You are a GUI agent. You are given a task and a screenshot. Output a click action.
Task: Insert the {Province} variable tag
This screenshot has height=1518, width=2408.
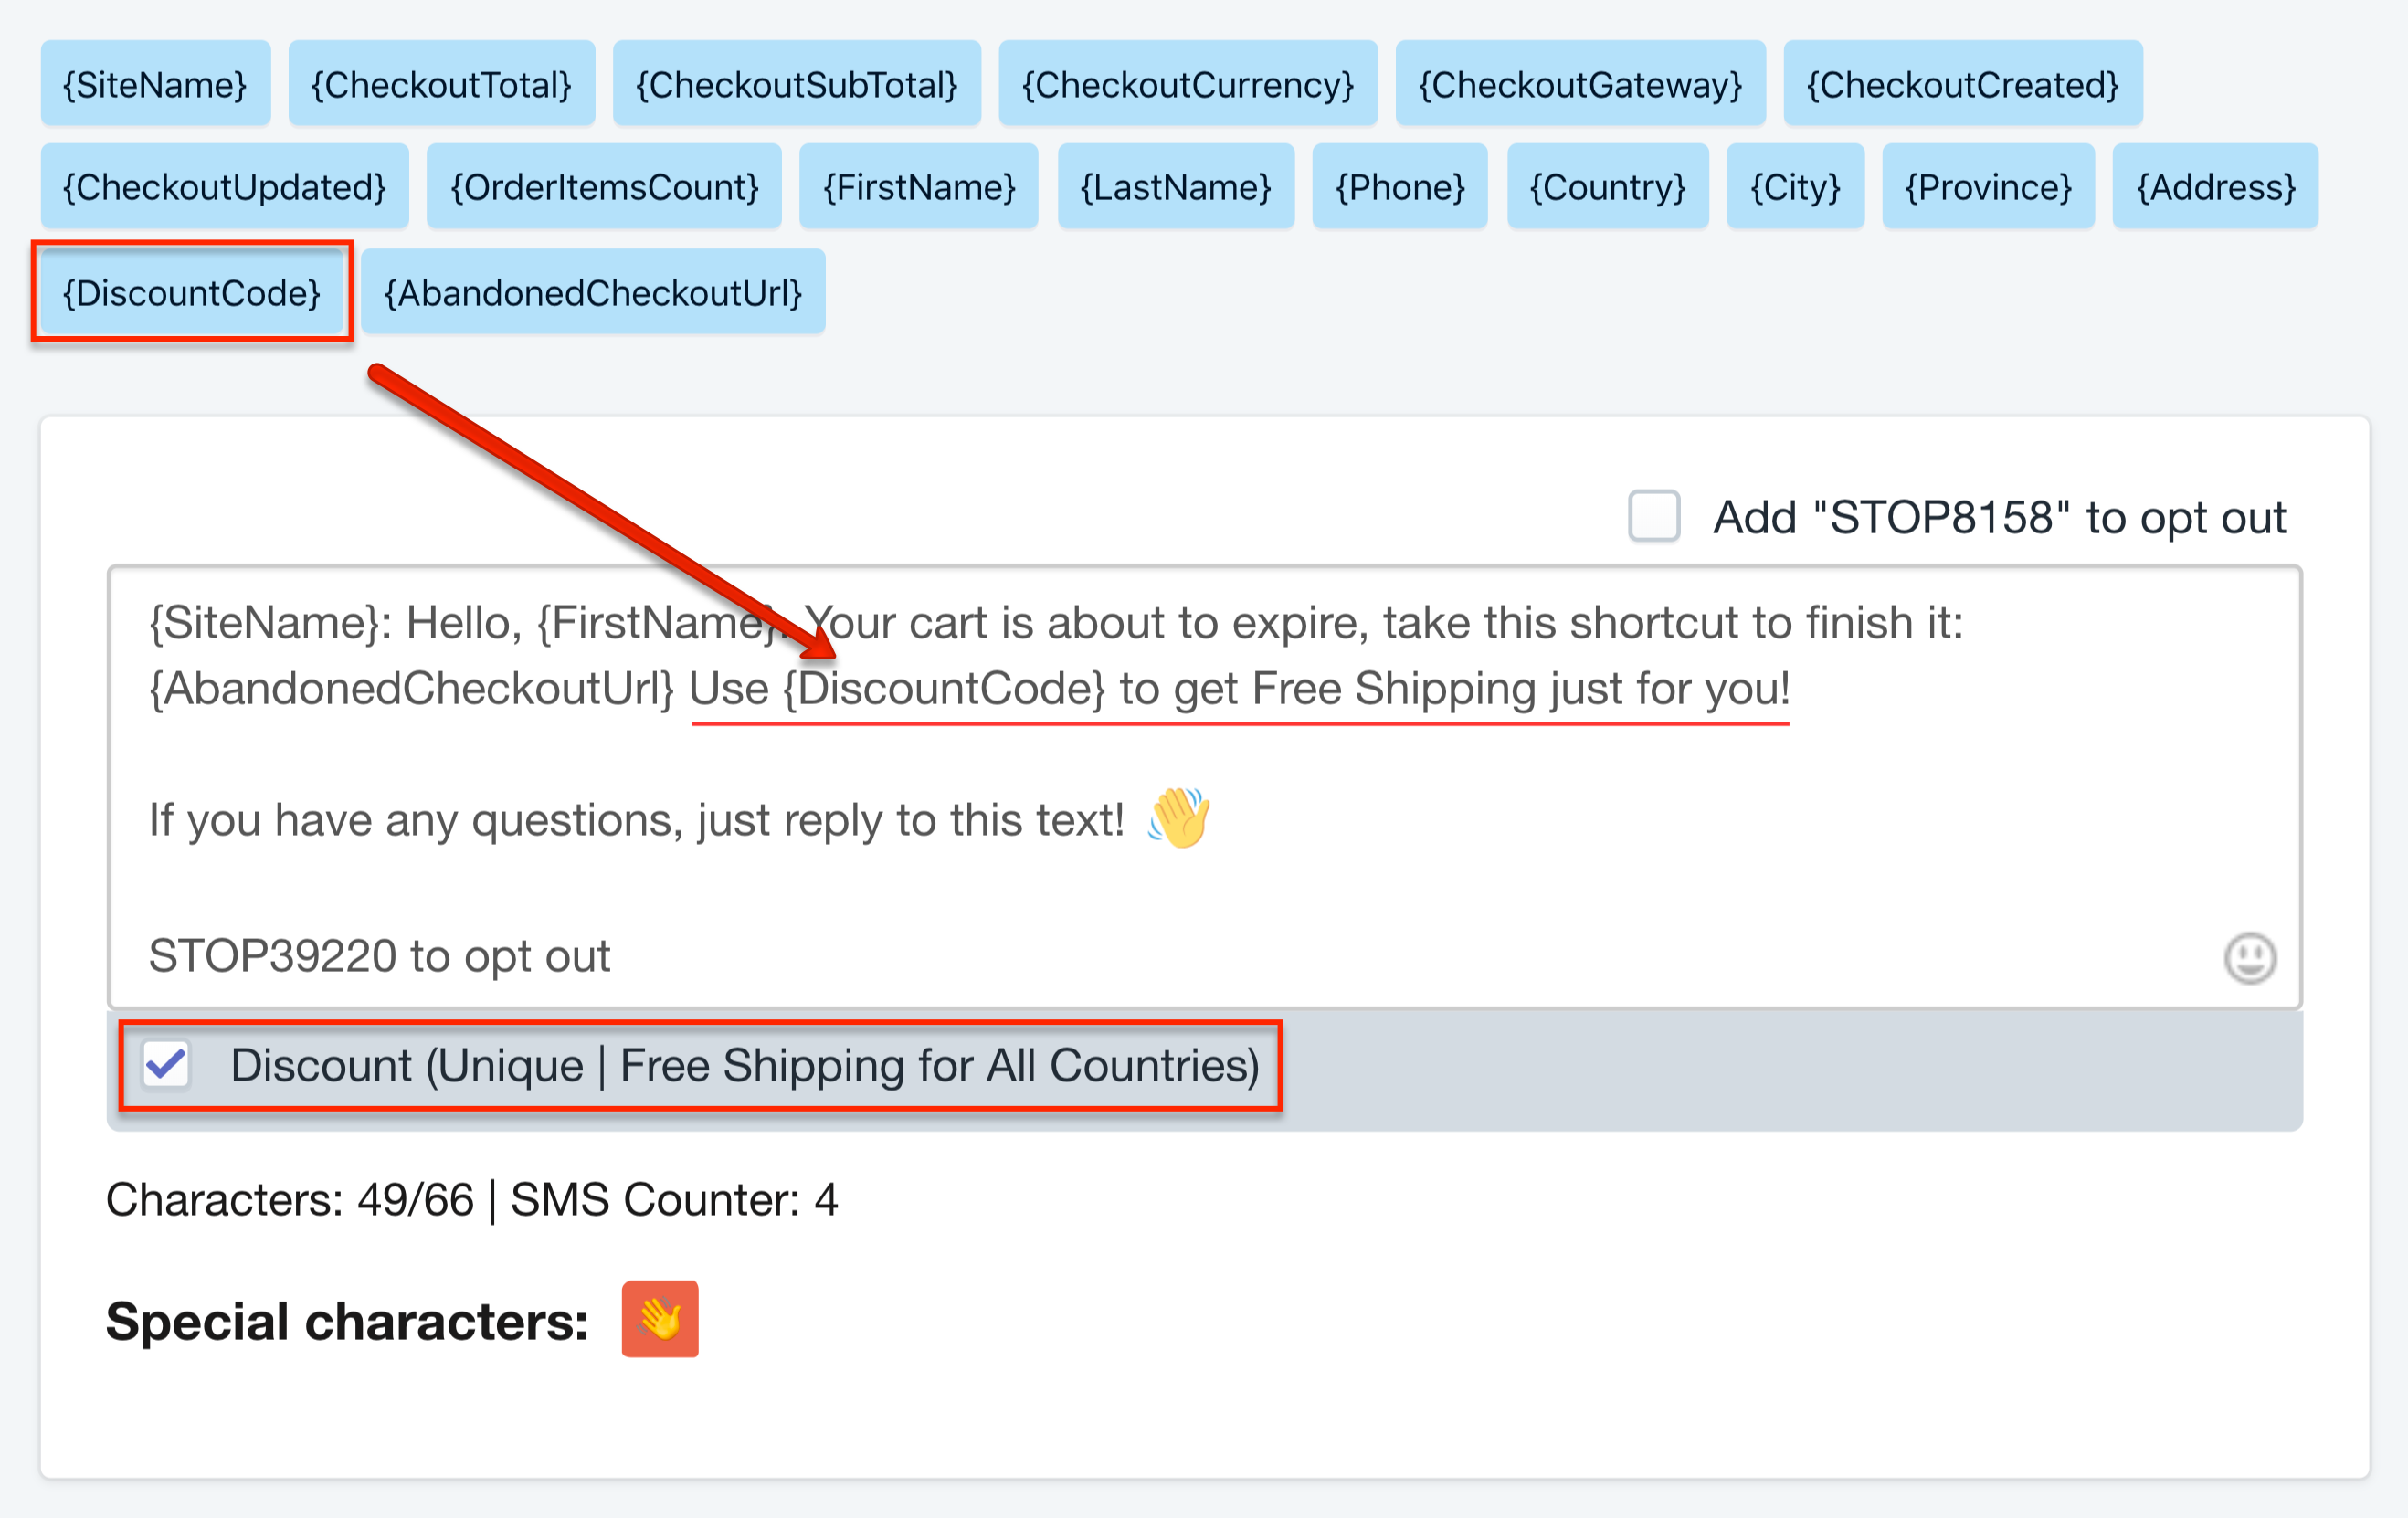pyautogui.click(x=1988, y=187)
